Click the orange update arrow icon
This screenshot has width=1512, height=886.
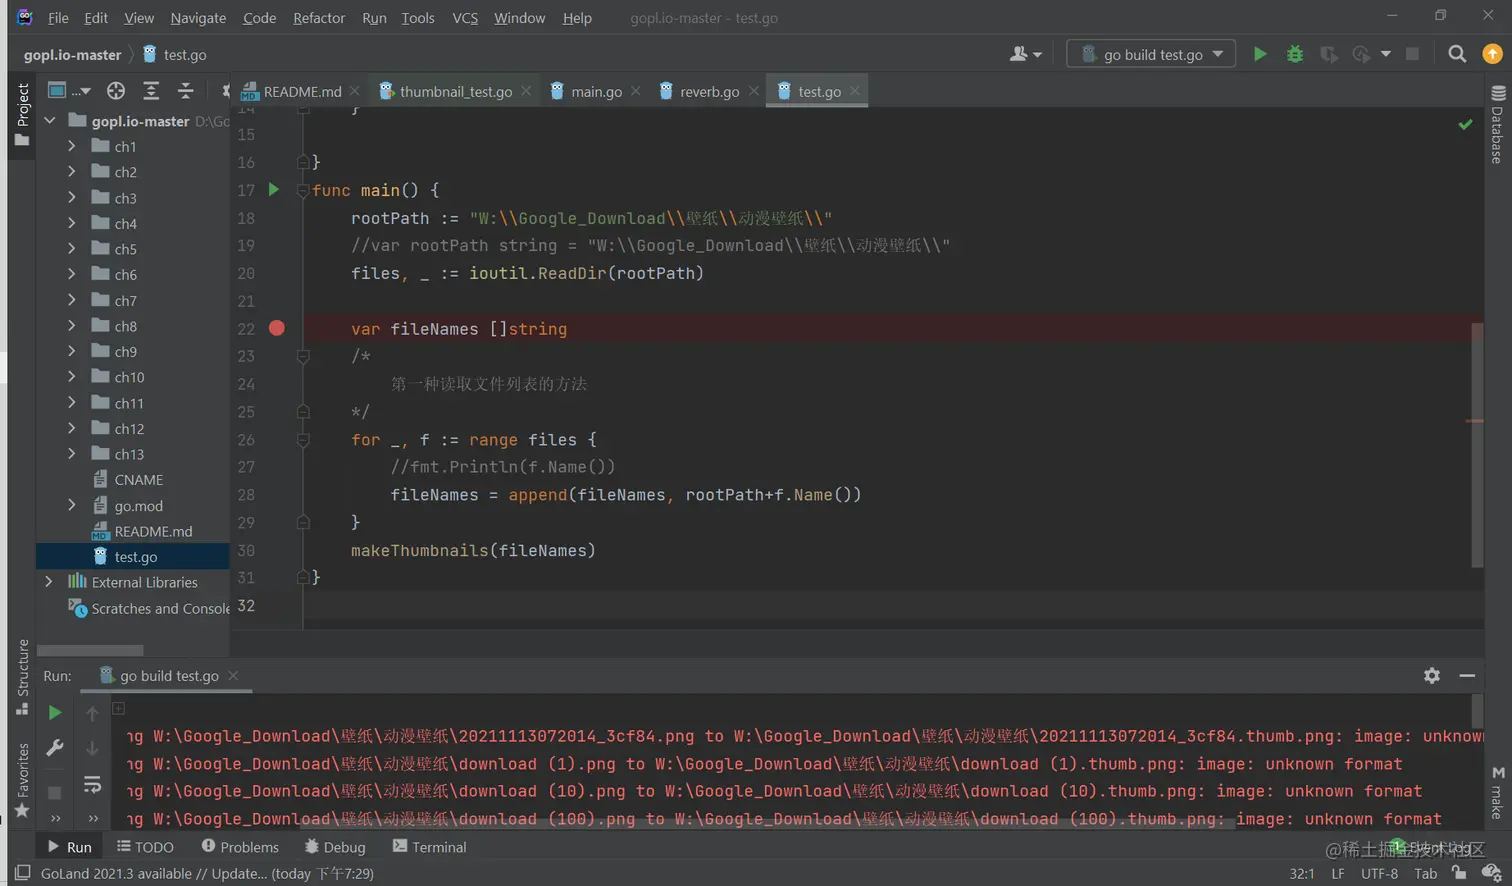(1492, 54)
